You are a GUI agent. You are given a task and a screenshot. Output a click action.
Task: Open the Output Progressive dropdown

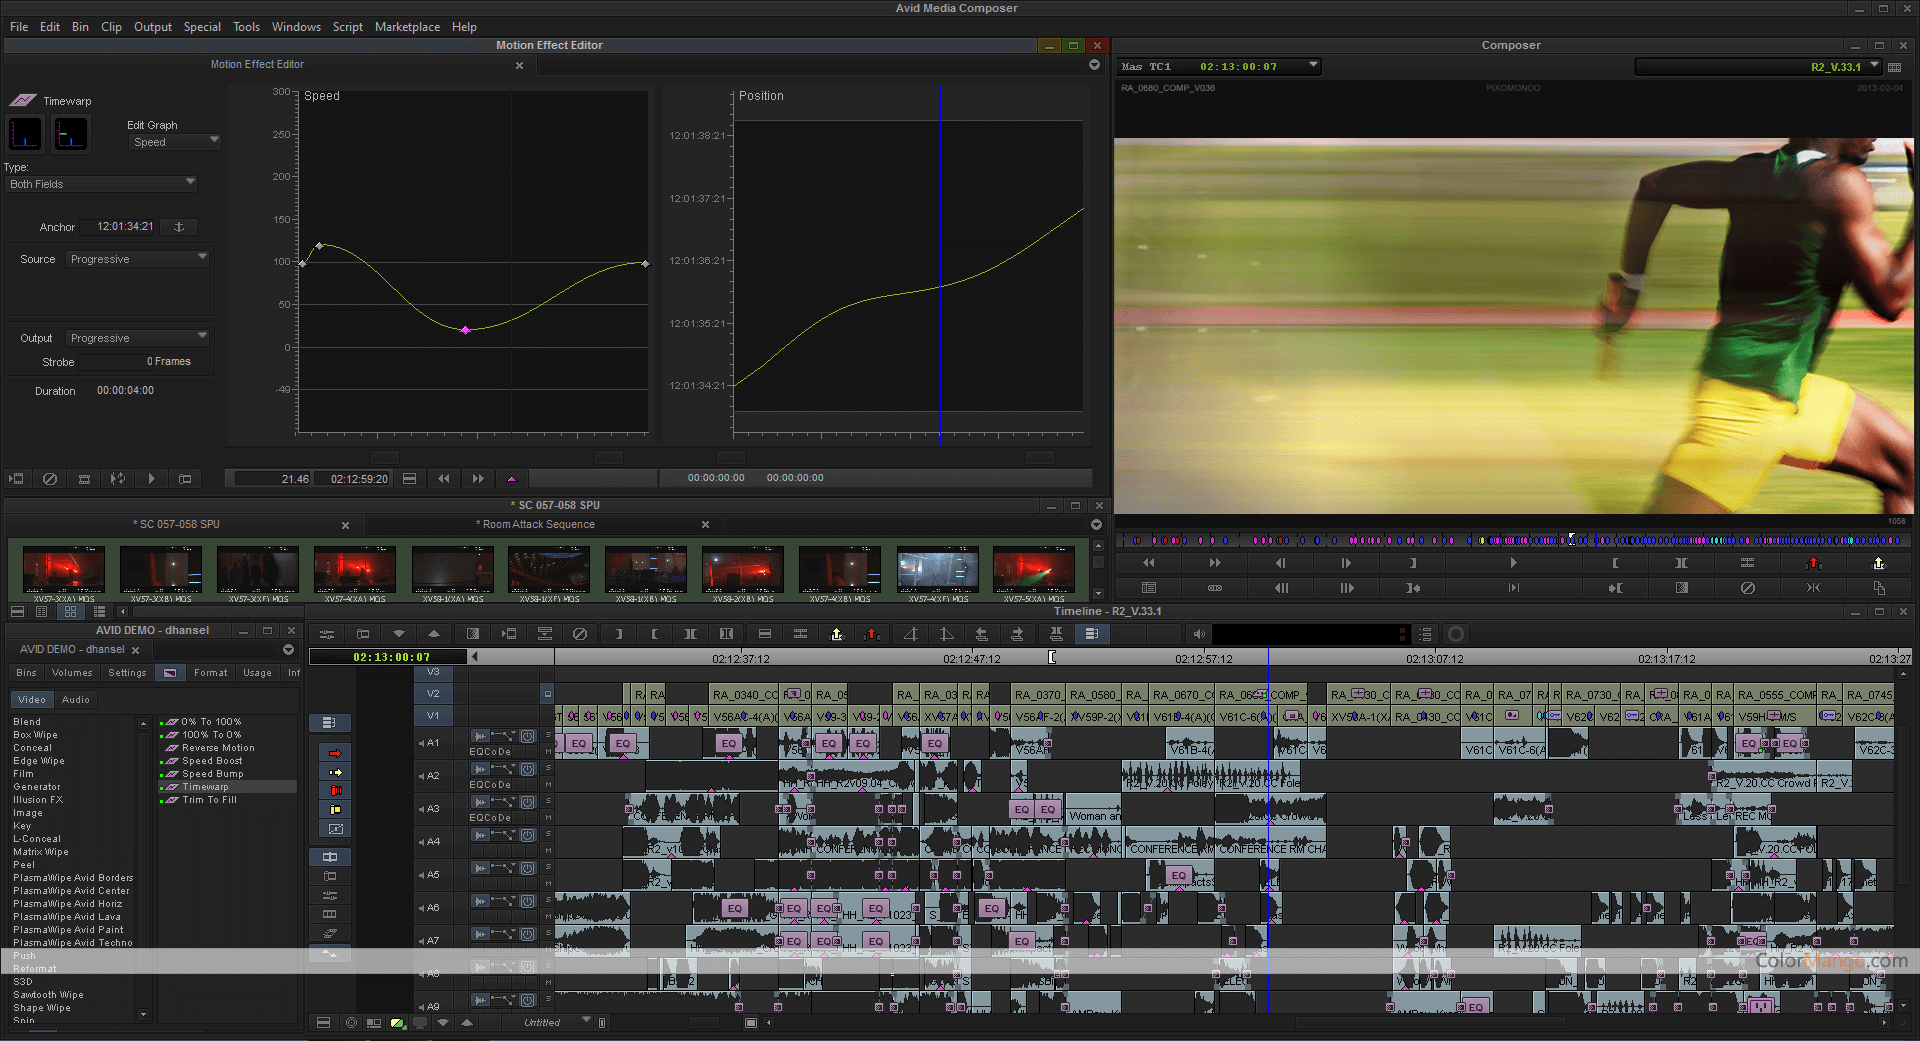138,338
